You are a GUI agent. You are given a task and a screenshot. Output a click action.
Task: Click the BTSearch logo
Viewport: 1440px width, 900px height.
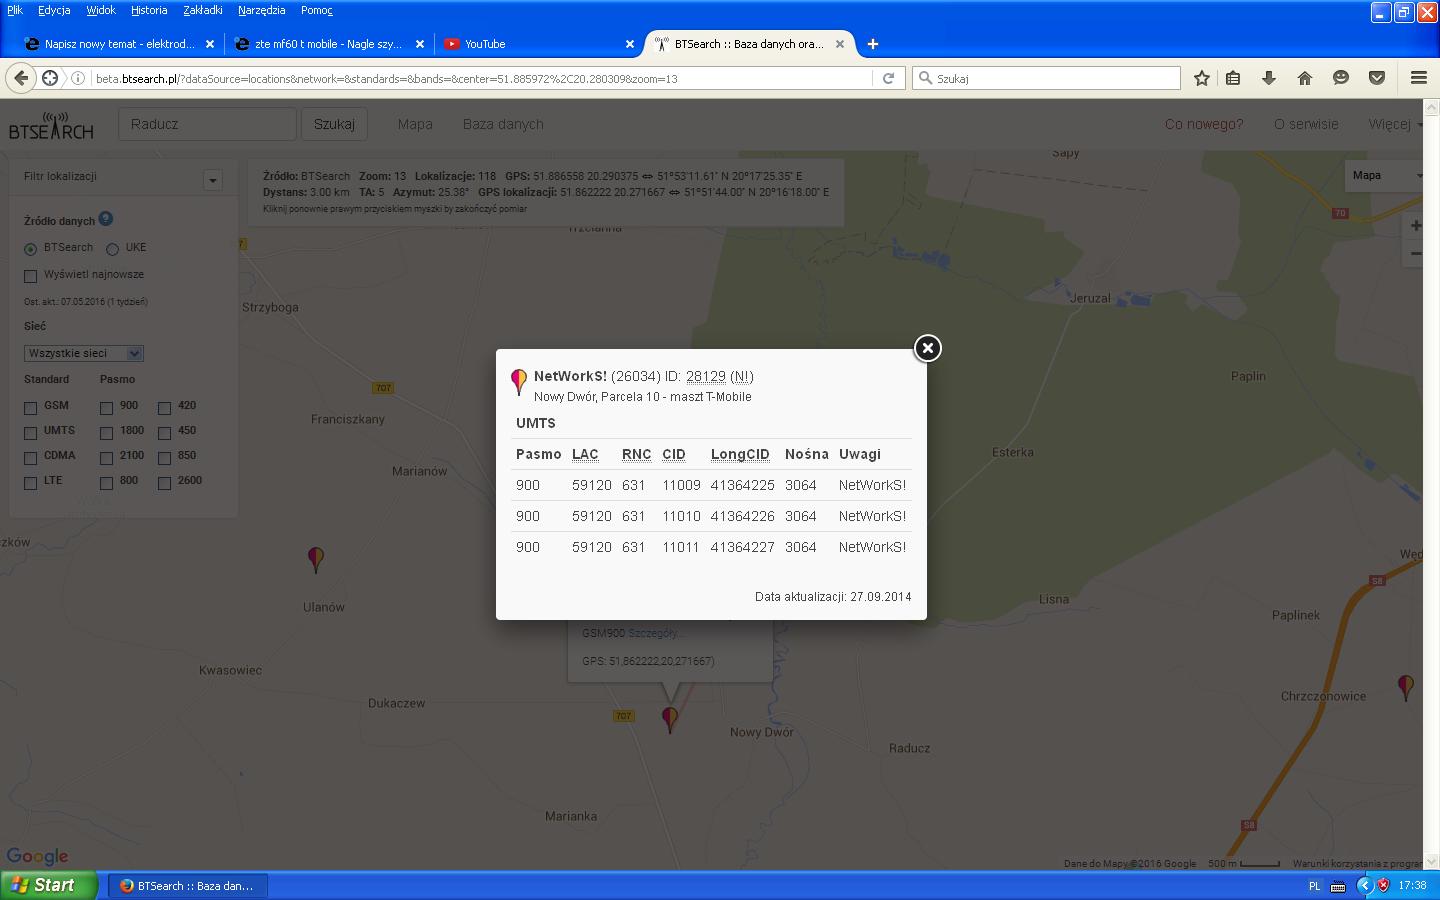click(x=51, y=126)
